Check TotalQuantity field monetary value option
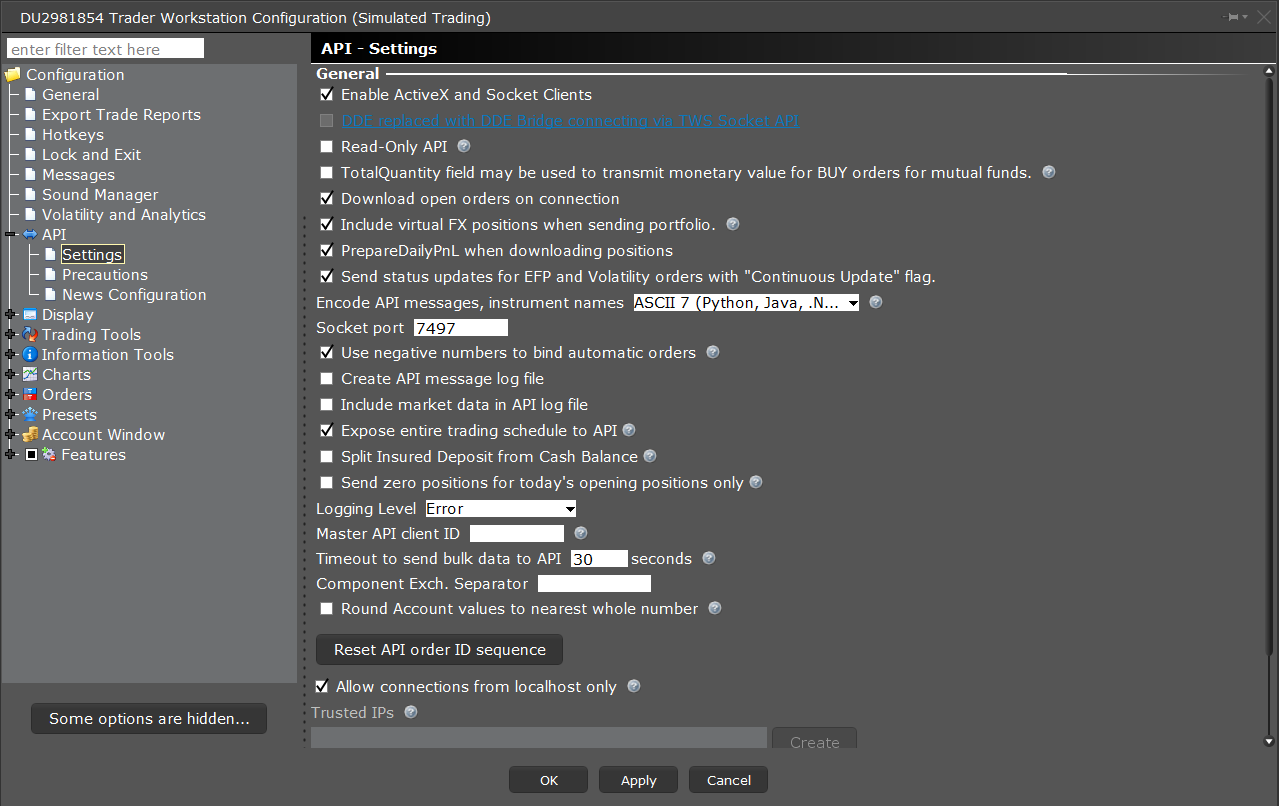 click(x=326, y=173)
